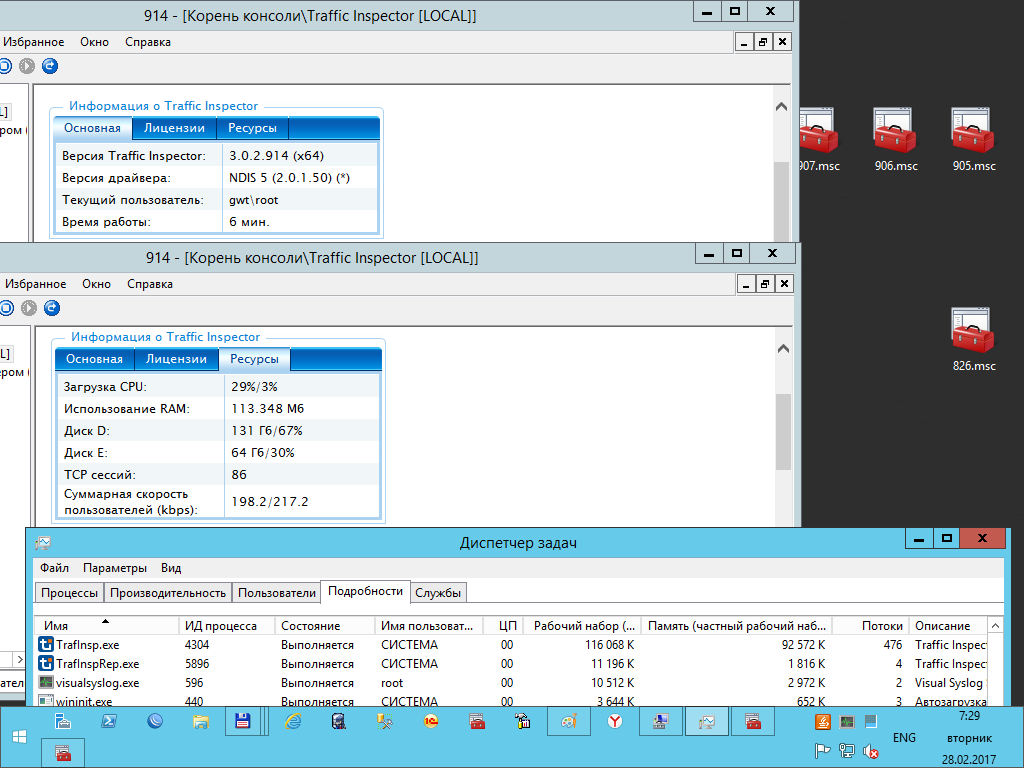Sort by Потоки column header

pyautogui.click(x=871, y=626)
